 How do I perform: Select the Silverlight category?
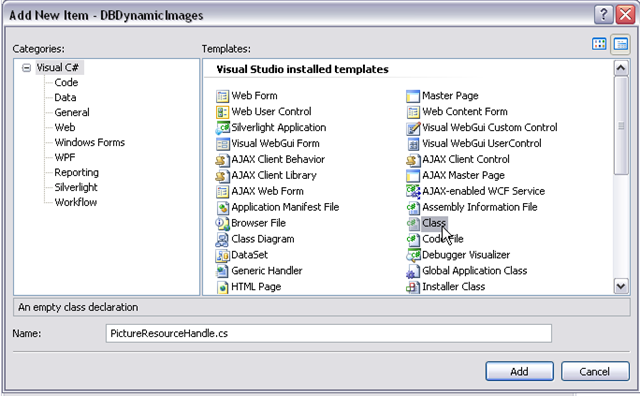[x=76, y=187]
